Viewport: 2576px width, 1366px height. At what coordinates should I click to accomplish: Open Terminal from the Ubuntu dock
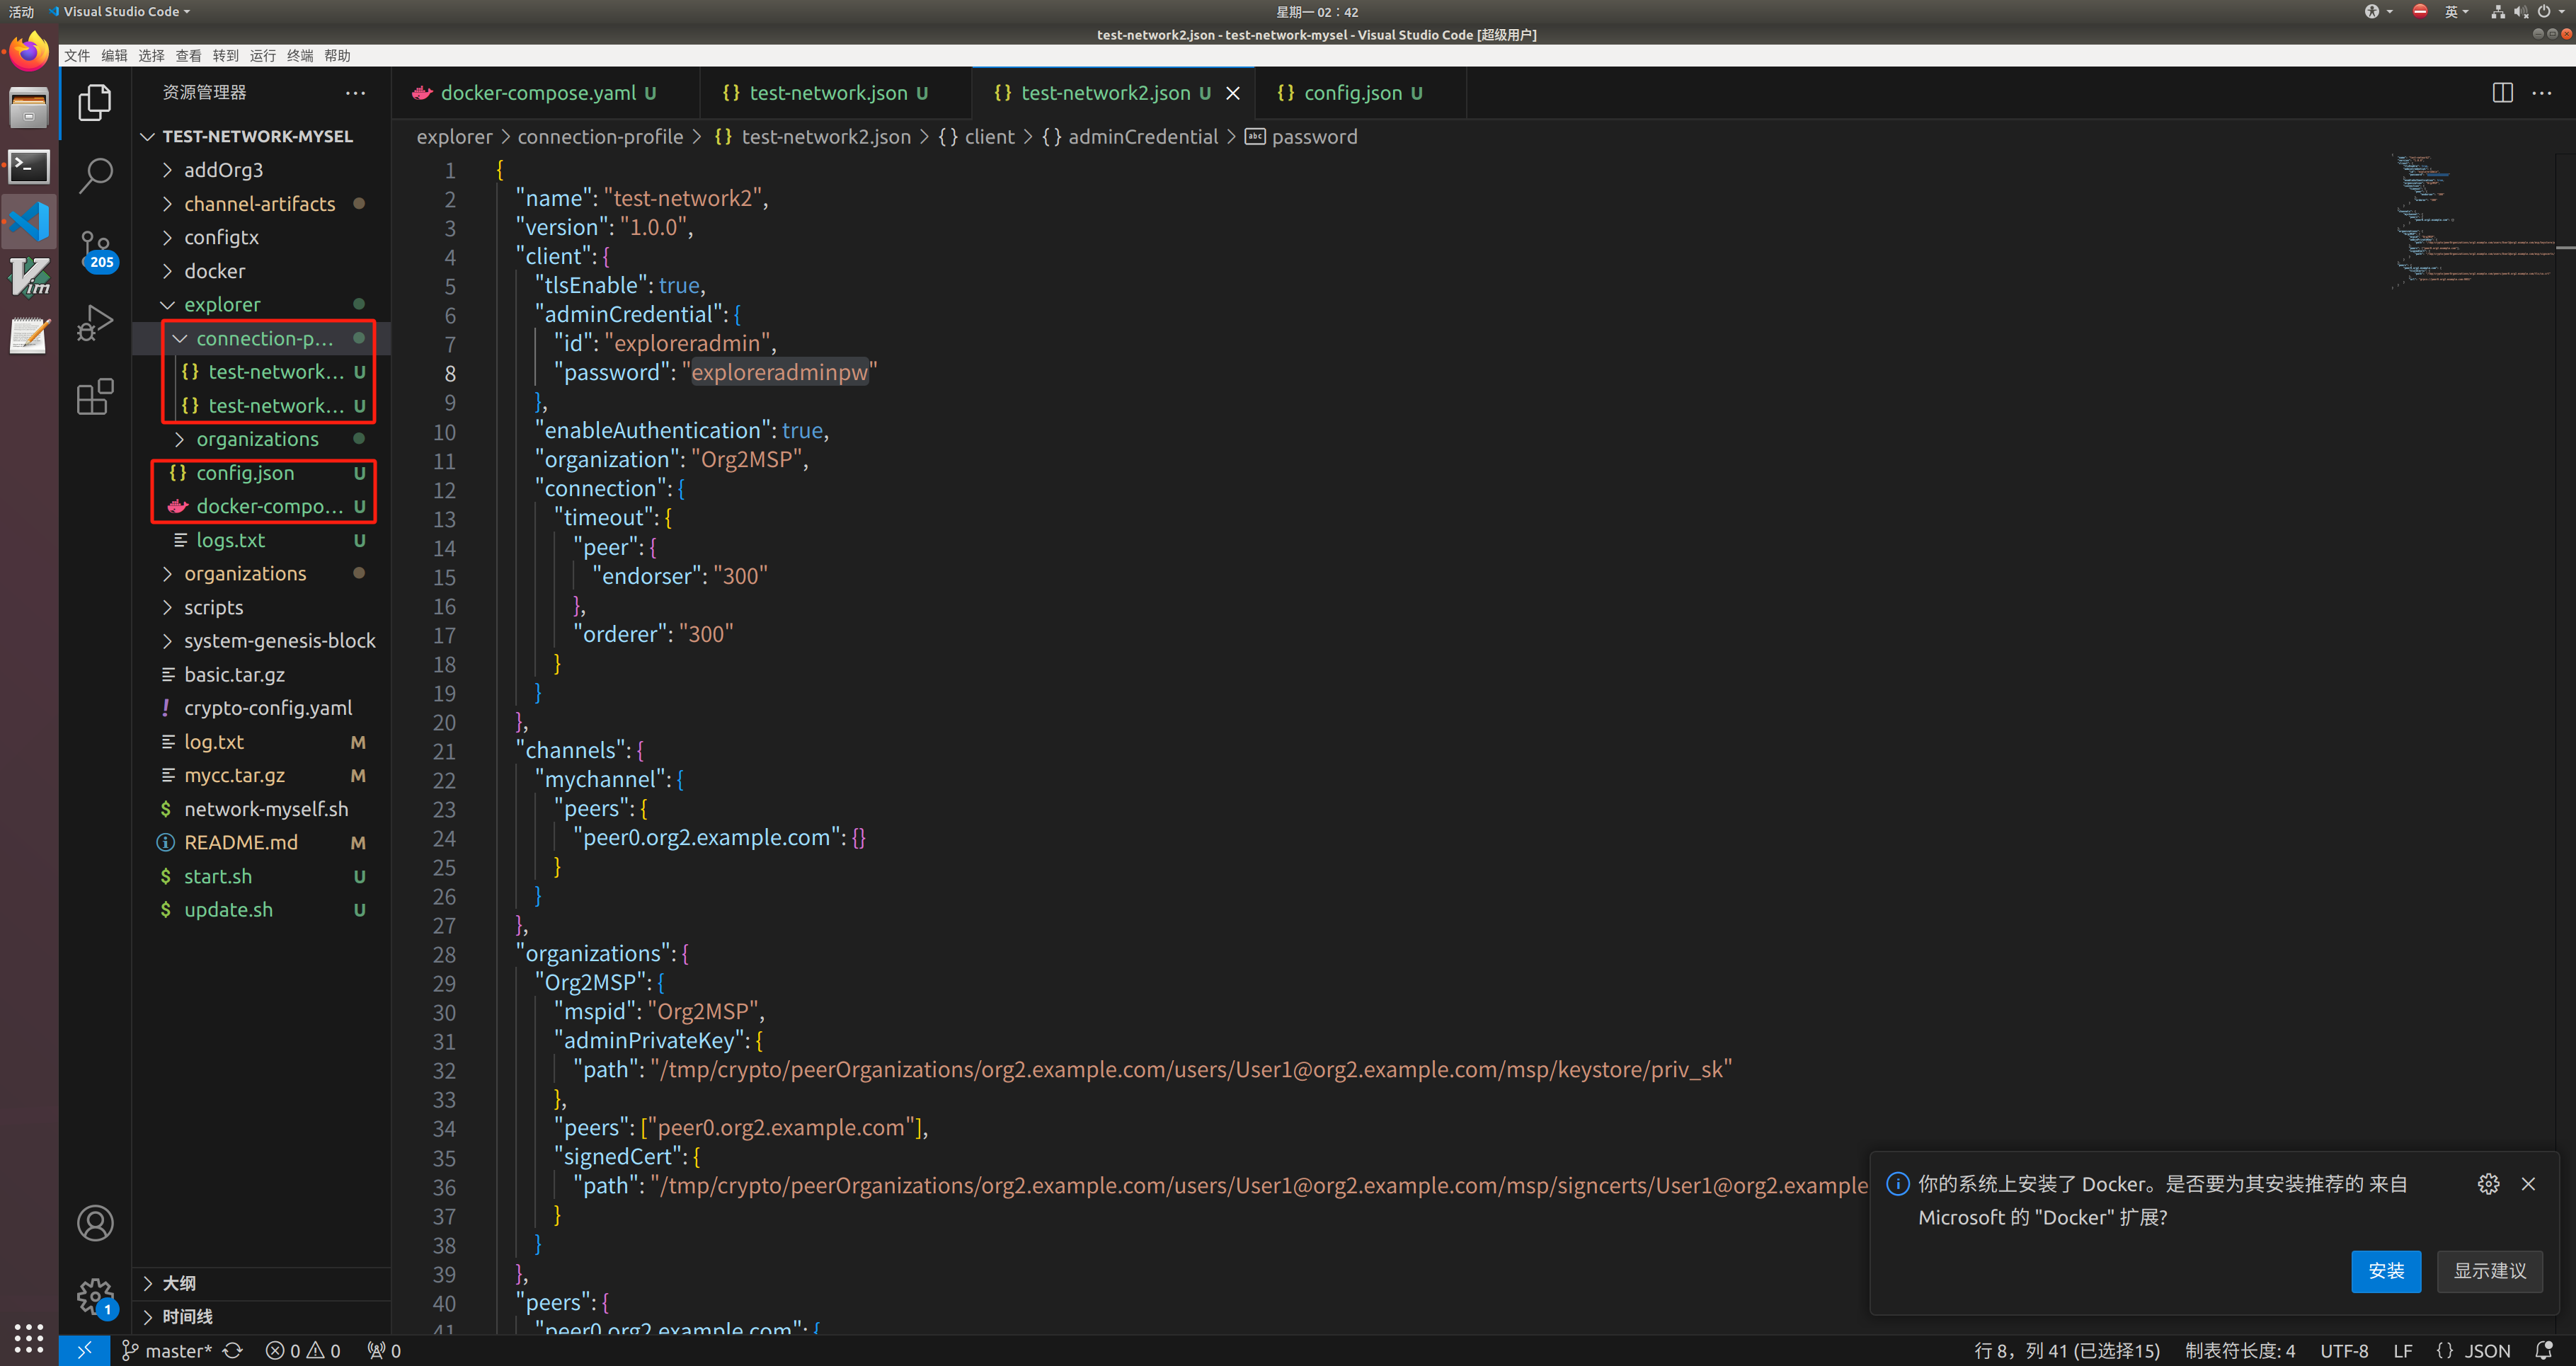tap(29, 167)
